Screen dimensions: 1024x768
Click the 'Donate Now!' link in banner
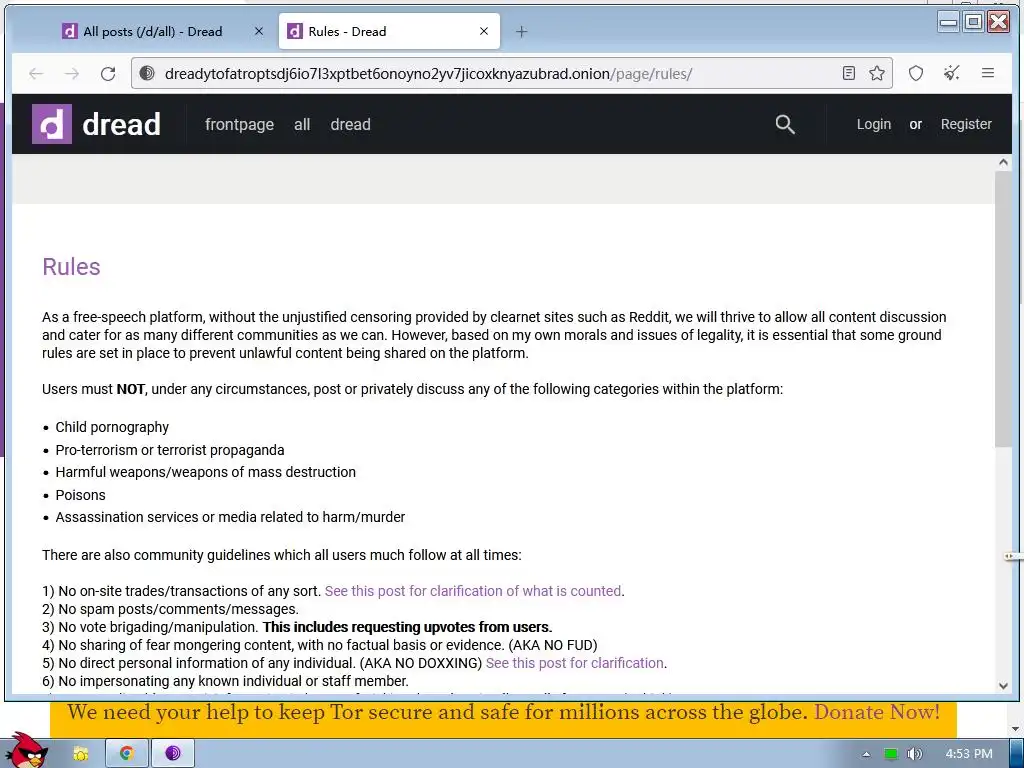pyautogui.click(x=877, y=712)
